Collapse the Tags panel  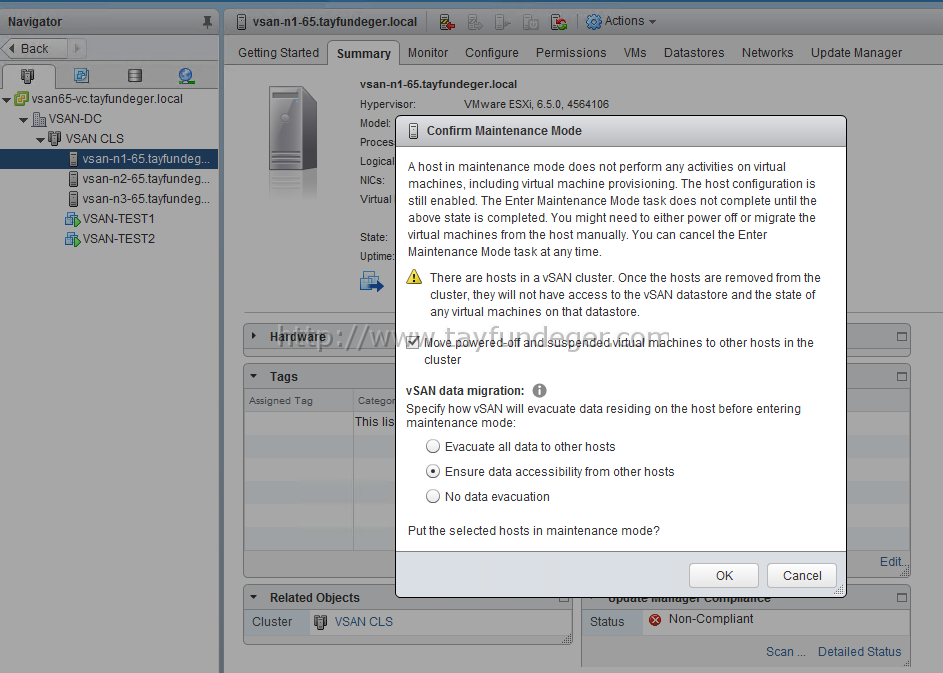pos(254,376)
